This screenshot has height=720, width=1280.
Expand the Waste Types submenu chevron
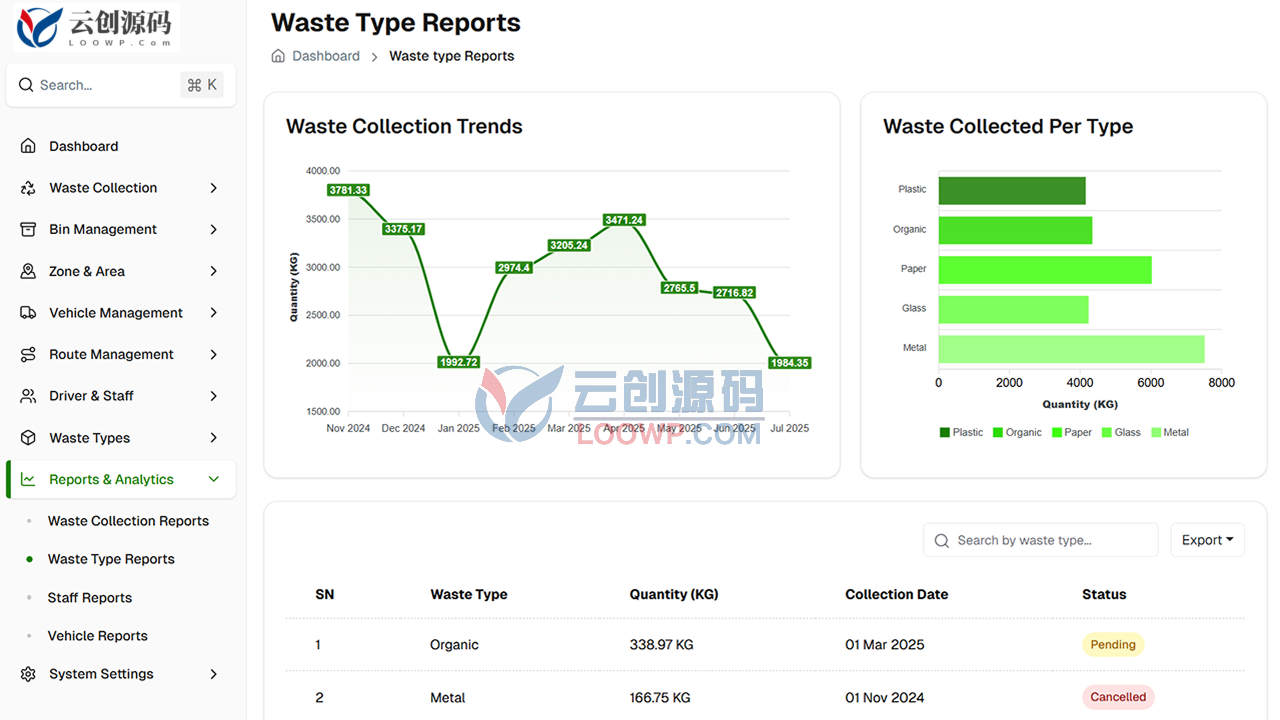coord(213,438)
